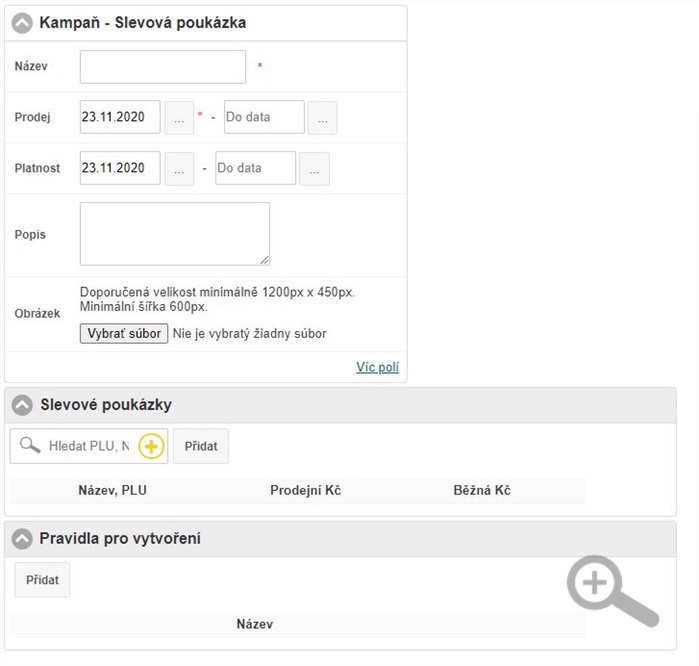Open date picker for Platnost start date
699x666 pixels.
click(179, 168)
